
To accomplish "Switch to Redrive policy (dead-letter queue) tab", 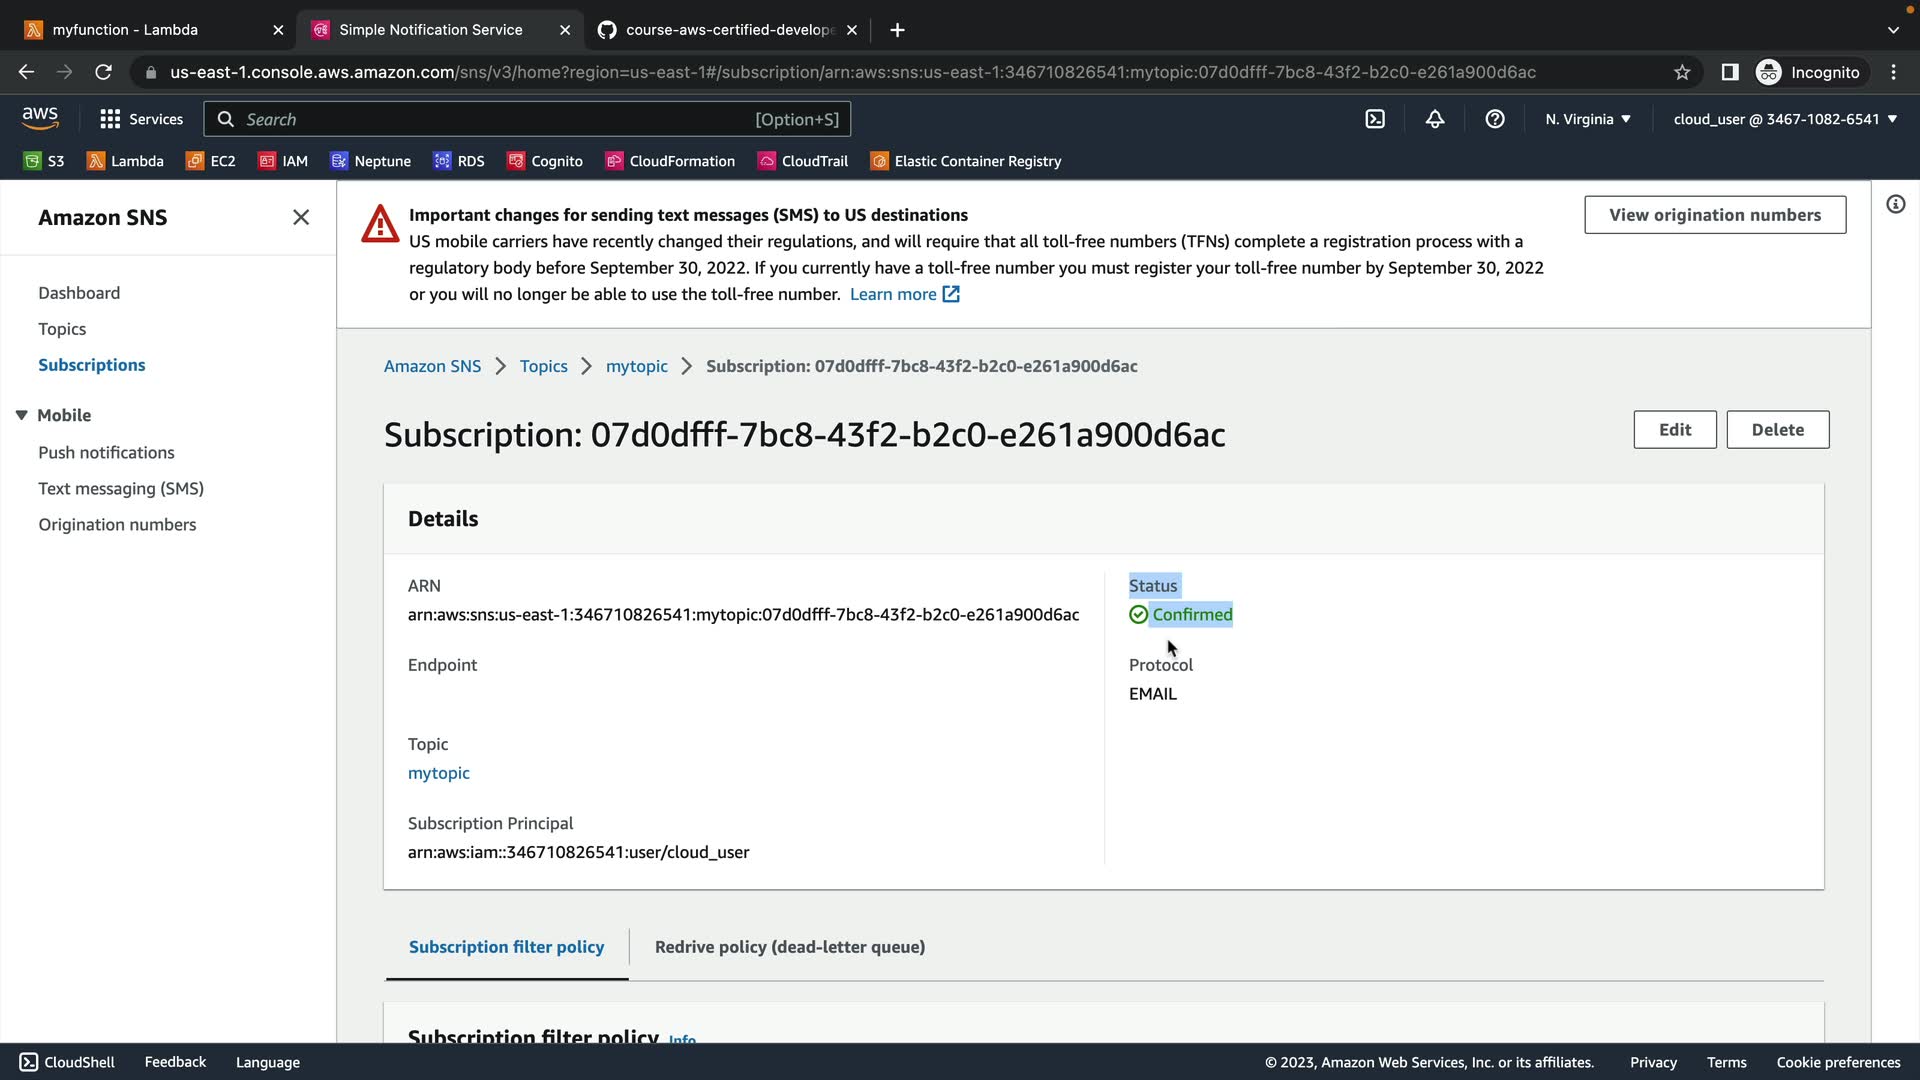I will [789, 947].
